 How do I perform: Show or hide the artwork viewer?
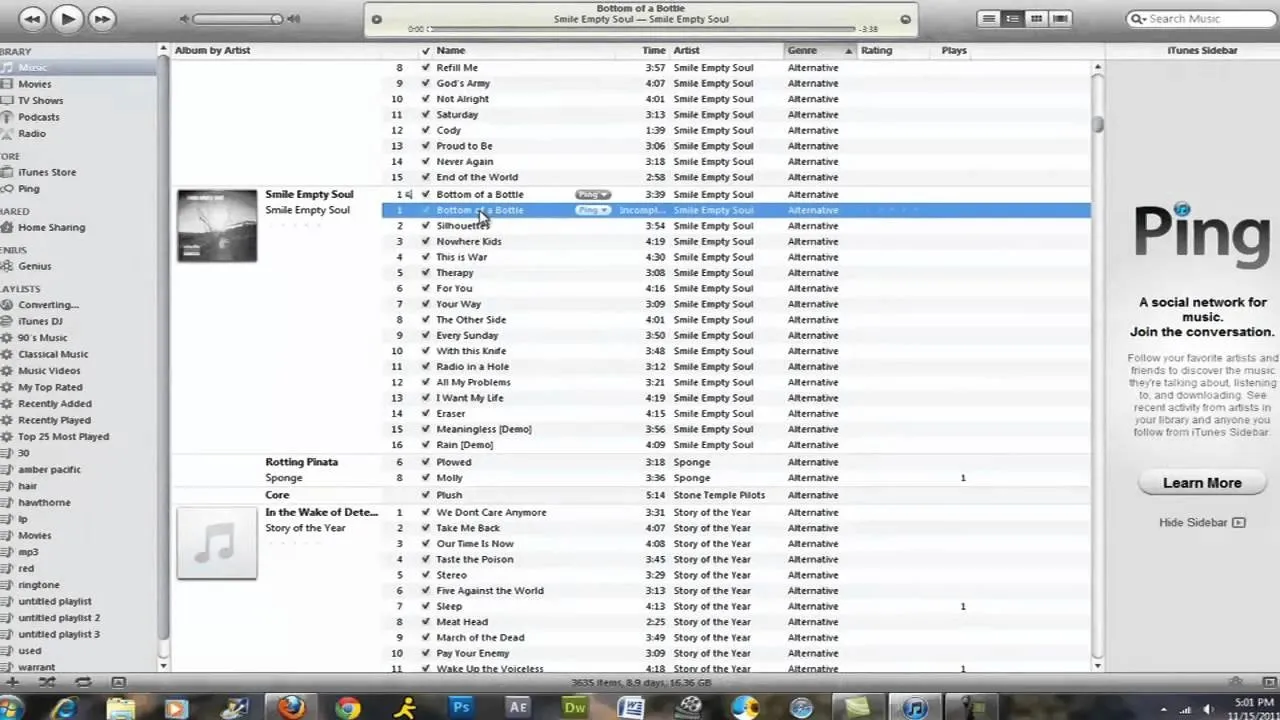(x=119, y=682)
